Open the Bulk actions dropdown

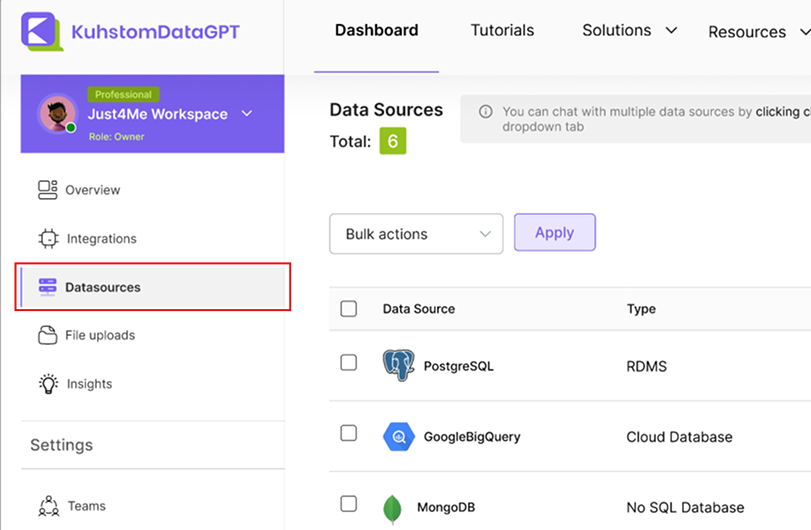[x=416, y=234]
